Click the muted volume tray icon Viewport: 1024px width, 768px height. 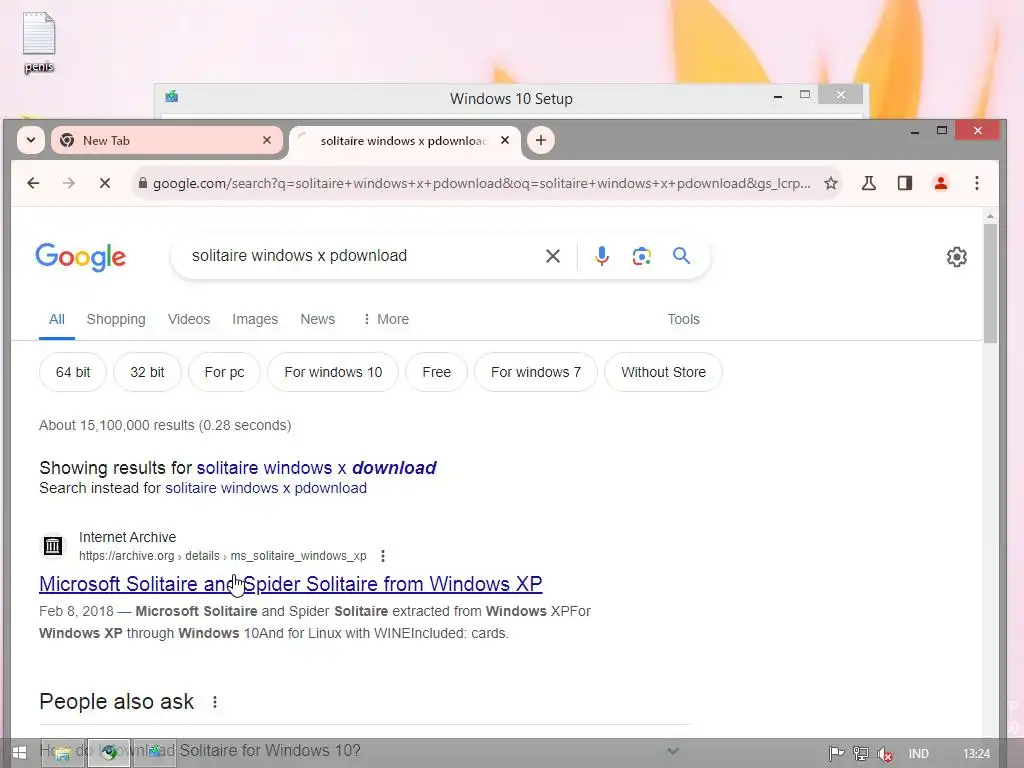885,754
